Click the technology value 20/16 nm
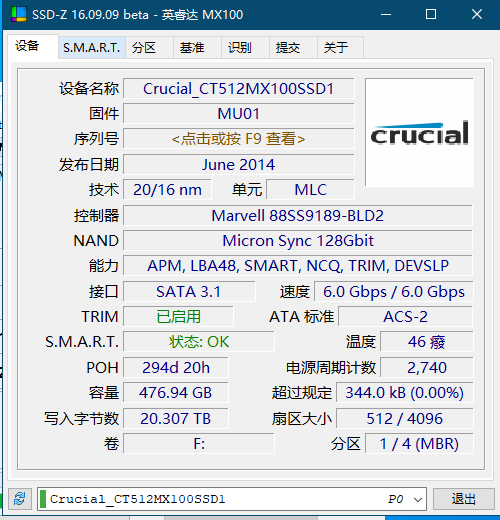The height and width of the screenshot is (520, 500). tap(167, 190)
